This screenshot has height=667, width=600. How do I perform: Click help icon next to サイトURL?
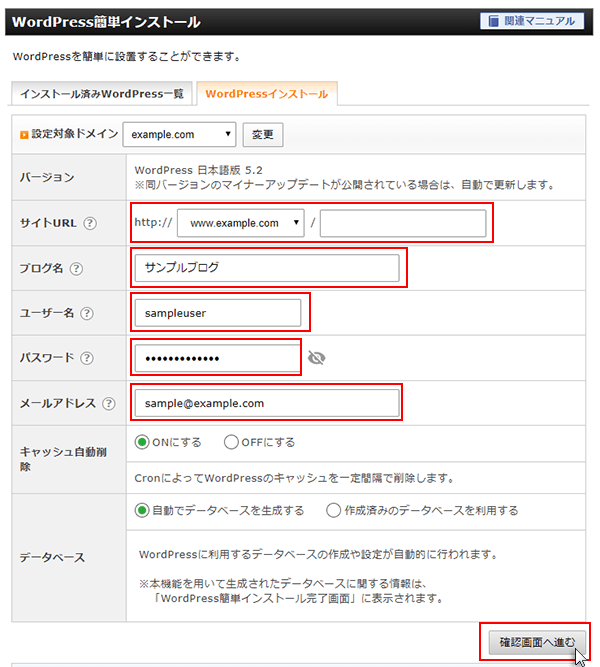pos(90,223)
